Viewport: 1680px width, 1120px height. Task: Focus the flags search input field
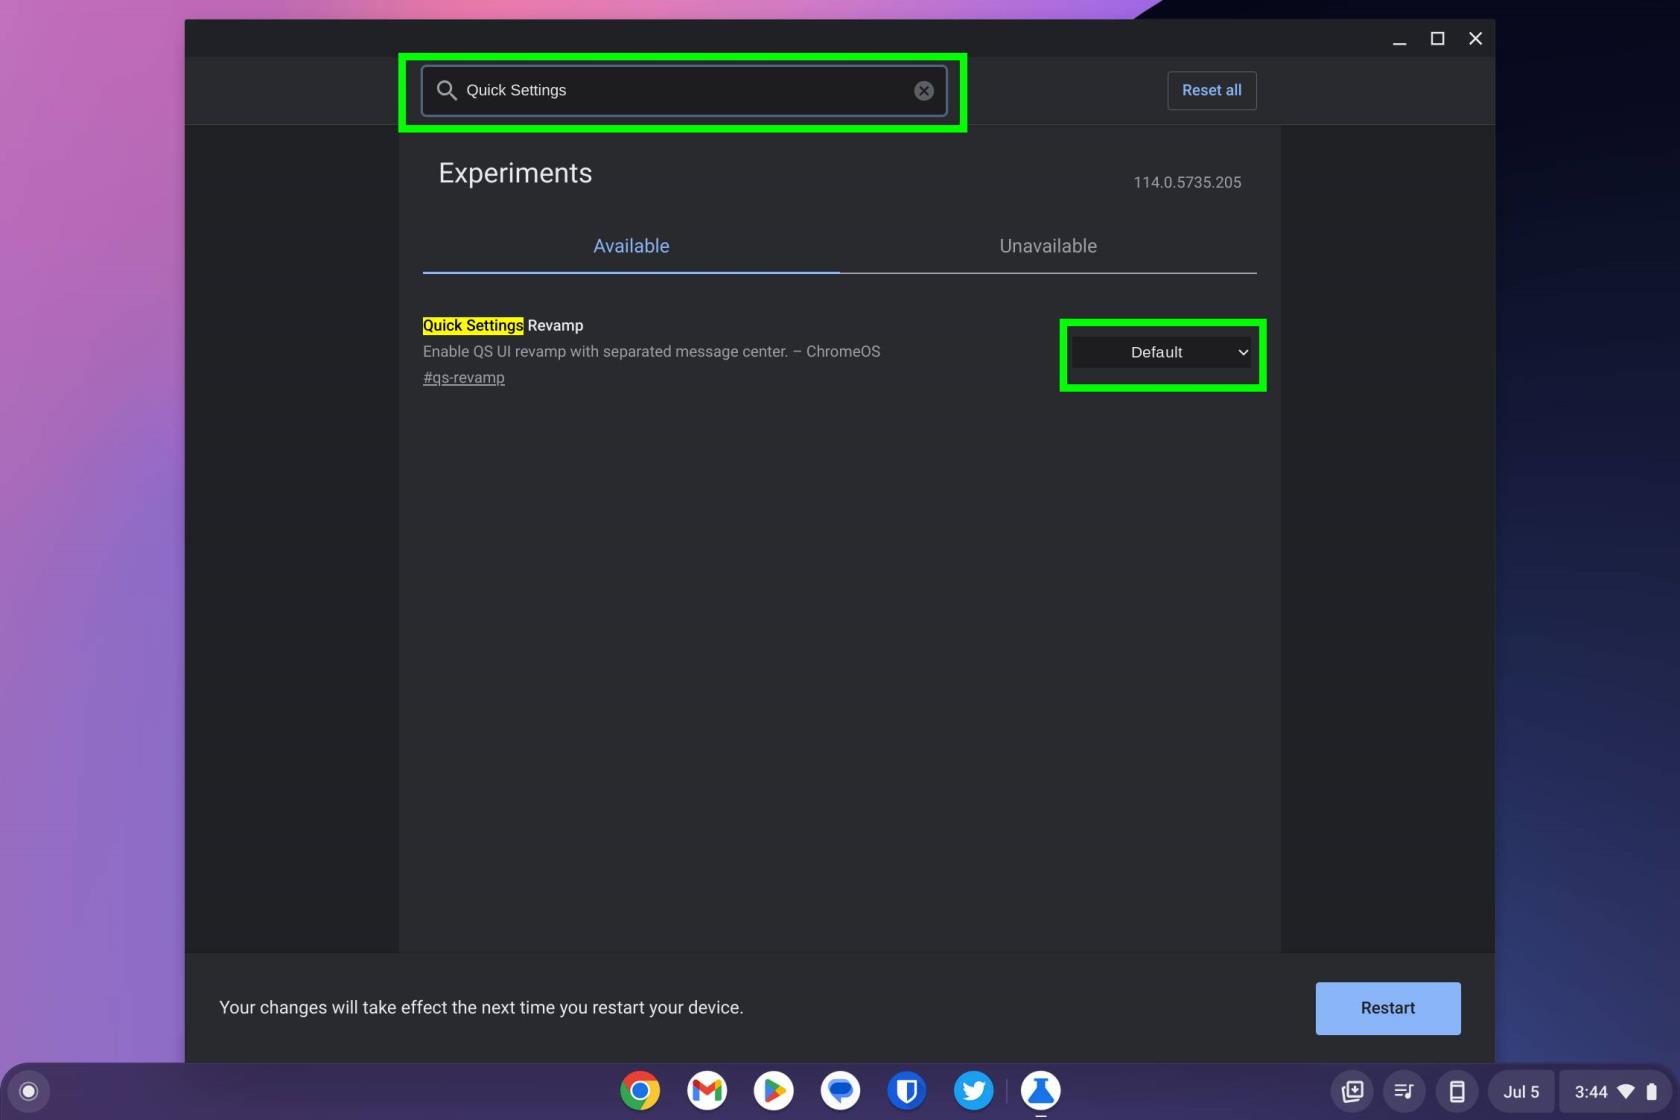pyautogui.click(x=684, y=90)
